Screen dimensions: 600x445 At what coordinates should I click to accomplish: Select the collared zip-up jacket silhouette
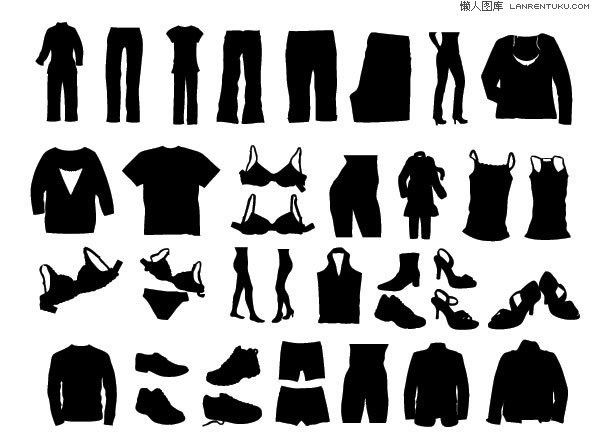pyautogui.click(x=528, y=382)
